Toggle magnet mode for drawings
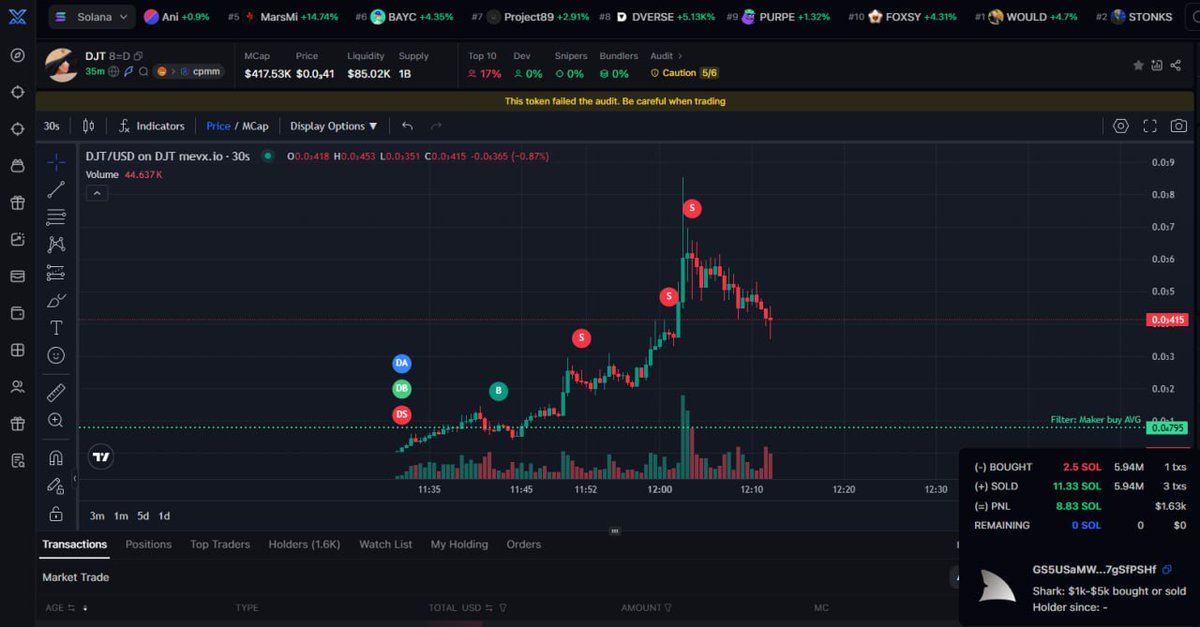Screen dimensions: 1200x627 click(56, 458)
